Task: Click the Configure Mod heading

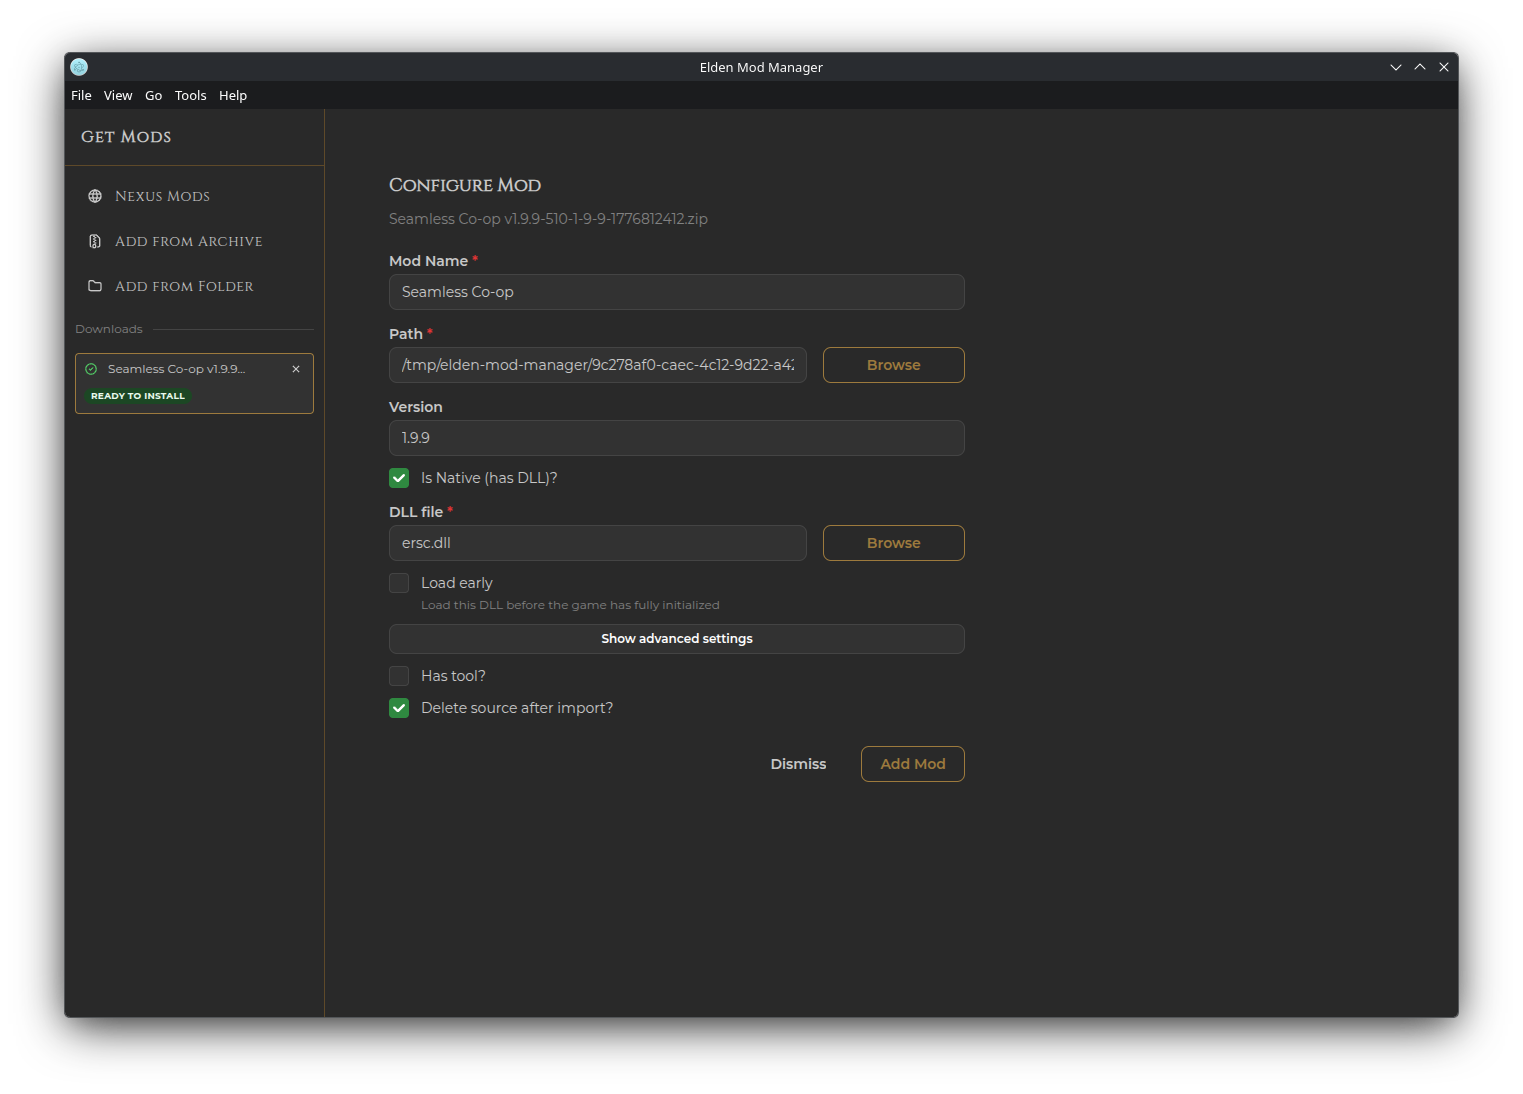Action: point(465,185)
